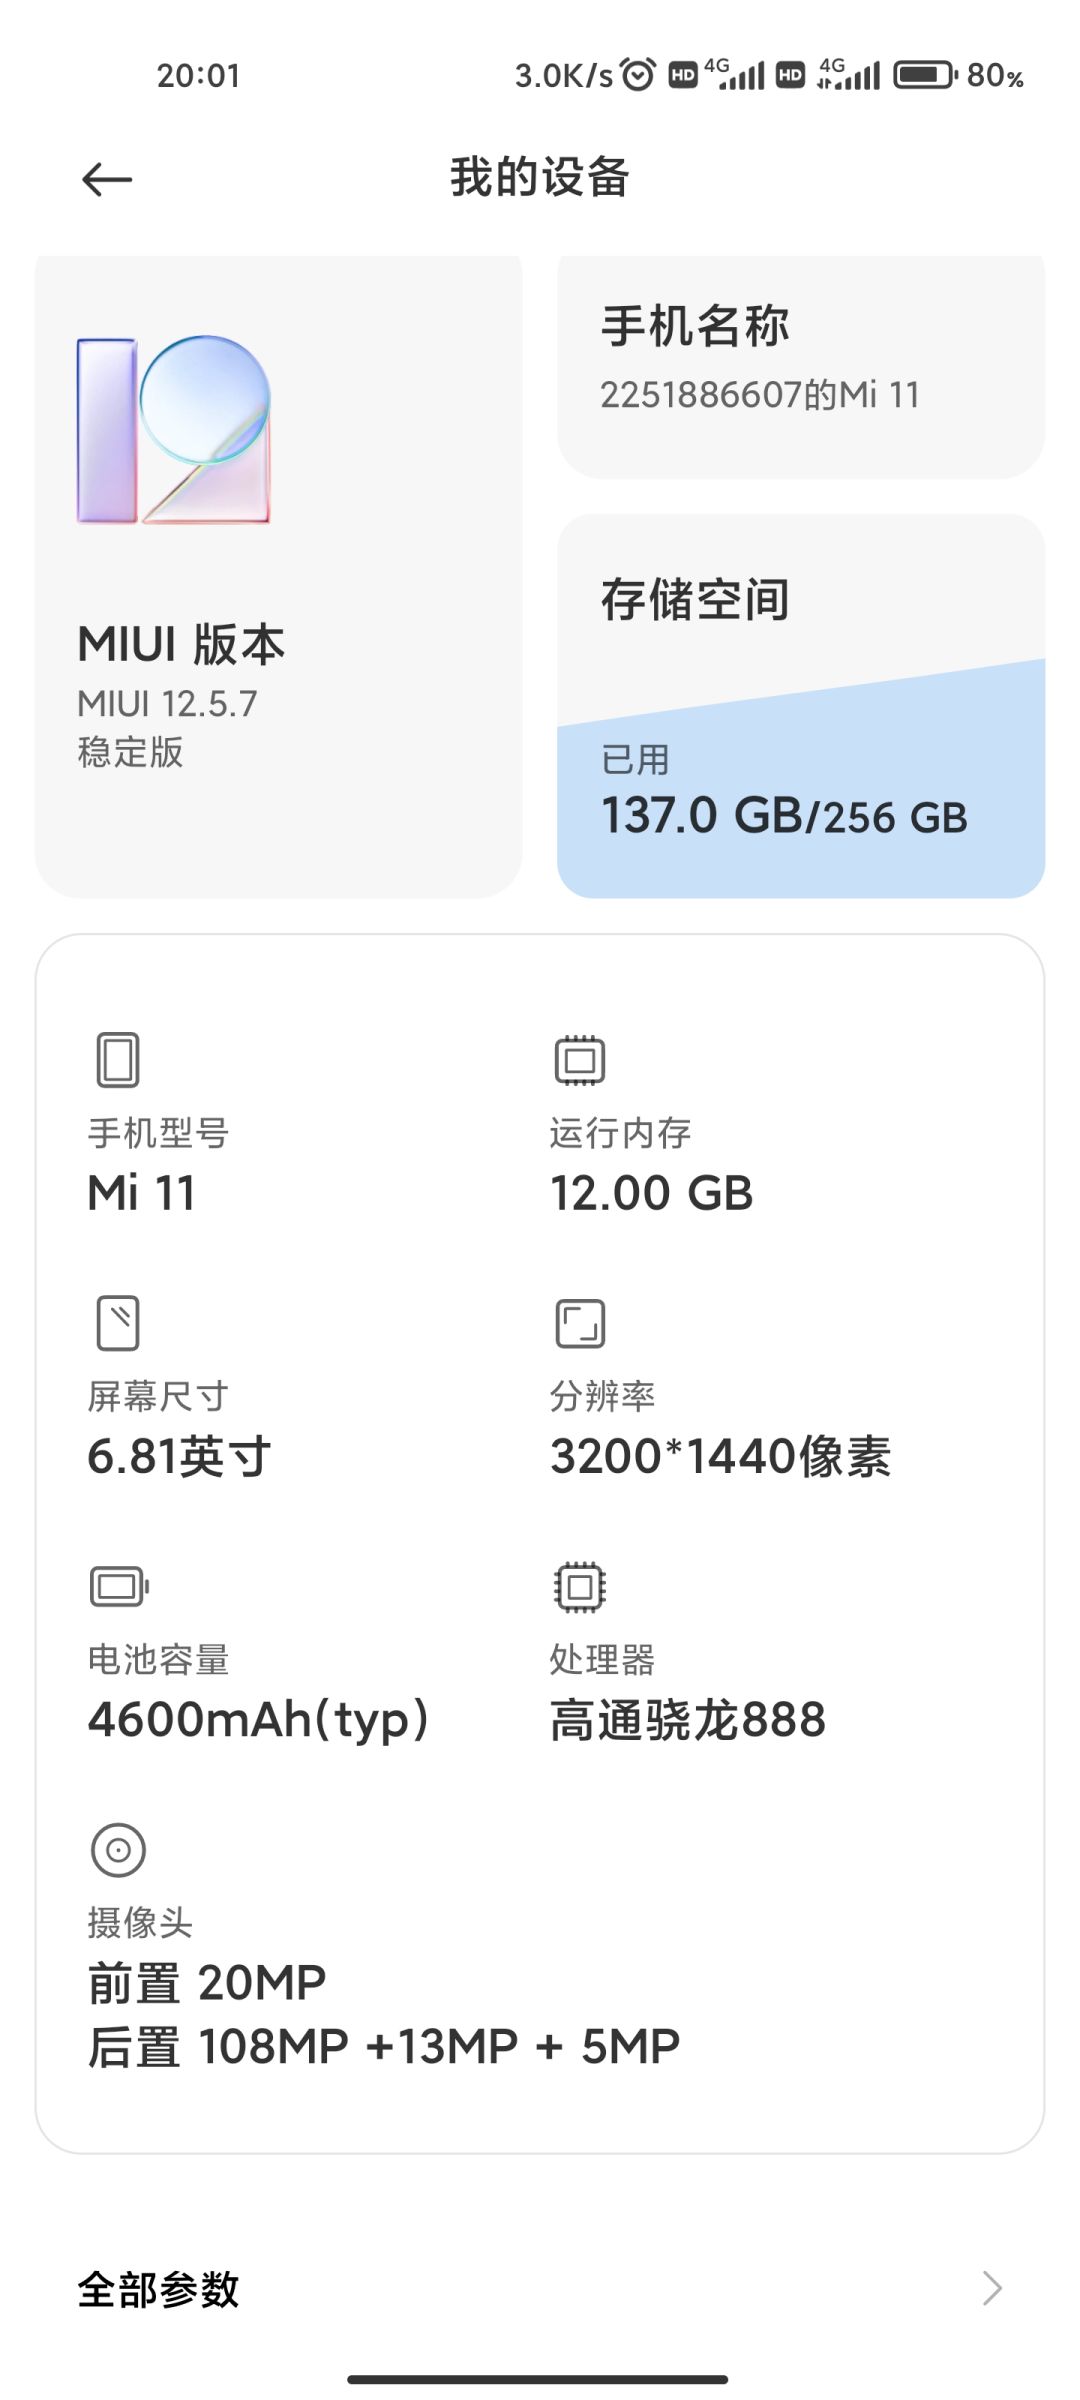Tap the alarm clock status icon
Screen dimensions: 1080x2400
coord(638,74)
